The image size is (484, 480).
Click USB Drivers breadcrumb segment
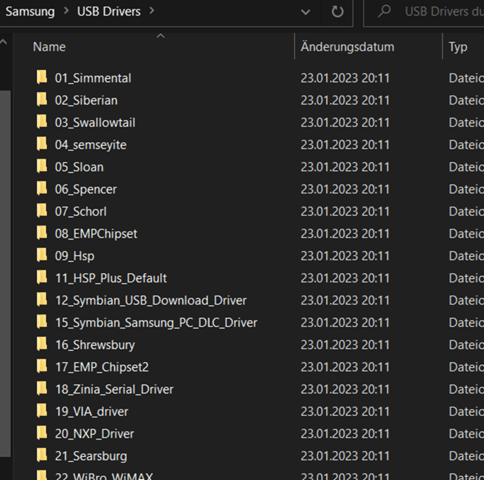(x=109, y=11)
